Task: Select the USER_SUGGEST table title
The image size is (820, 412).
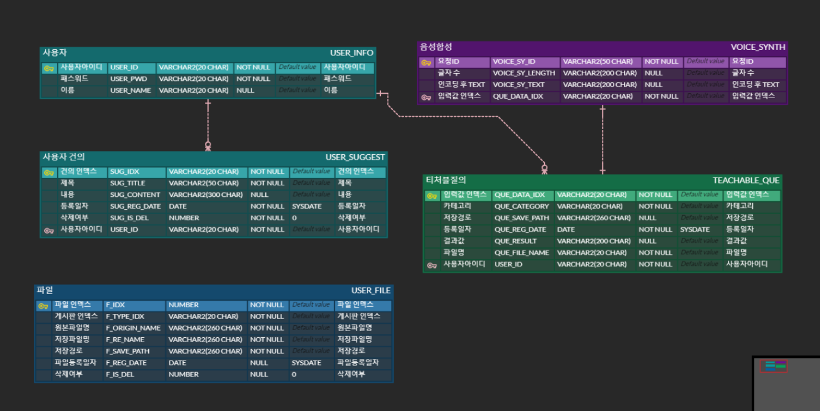Action: pyautogui.click(x=355, y=157)
